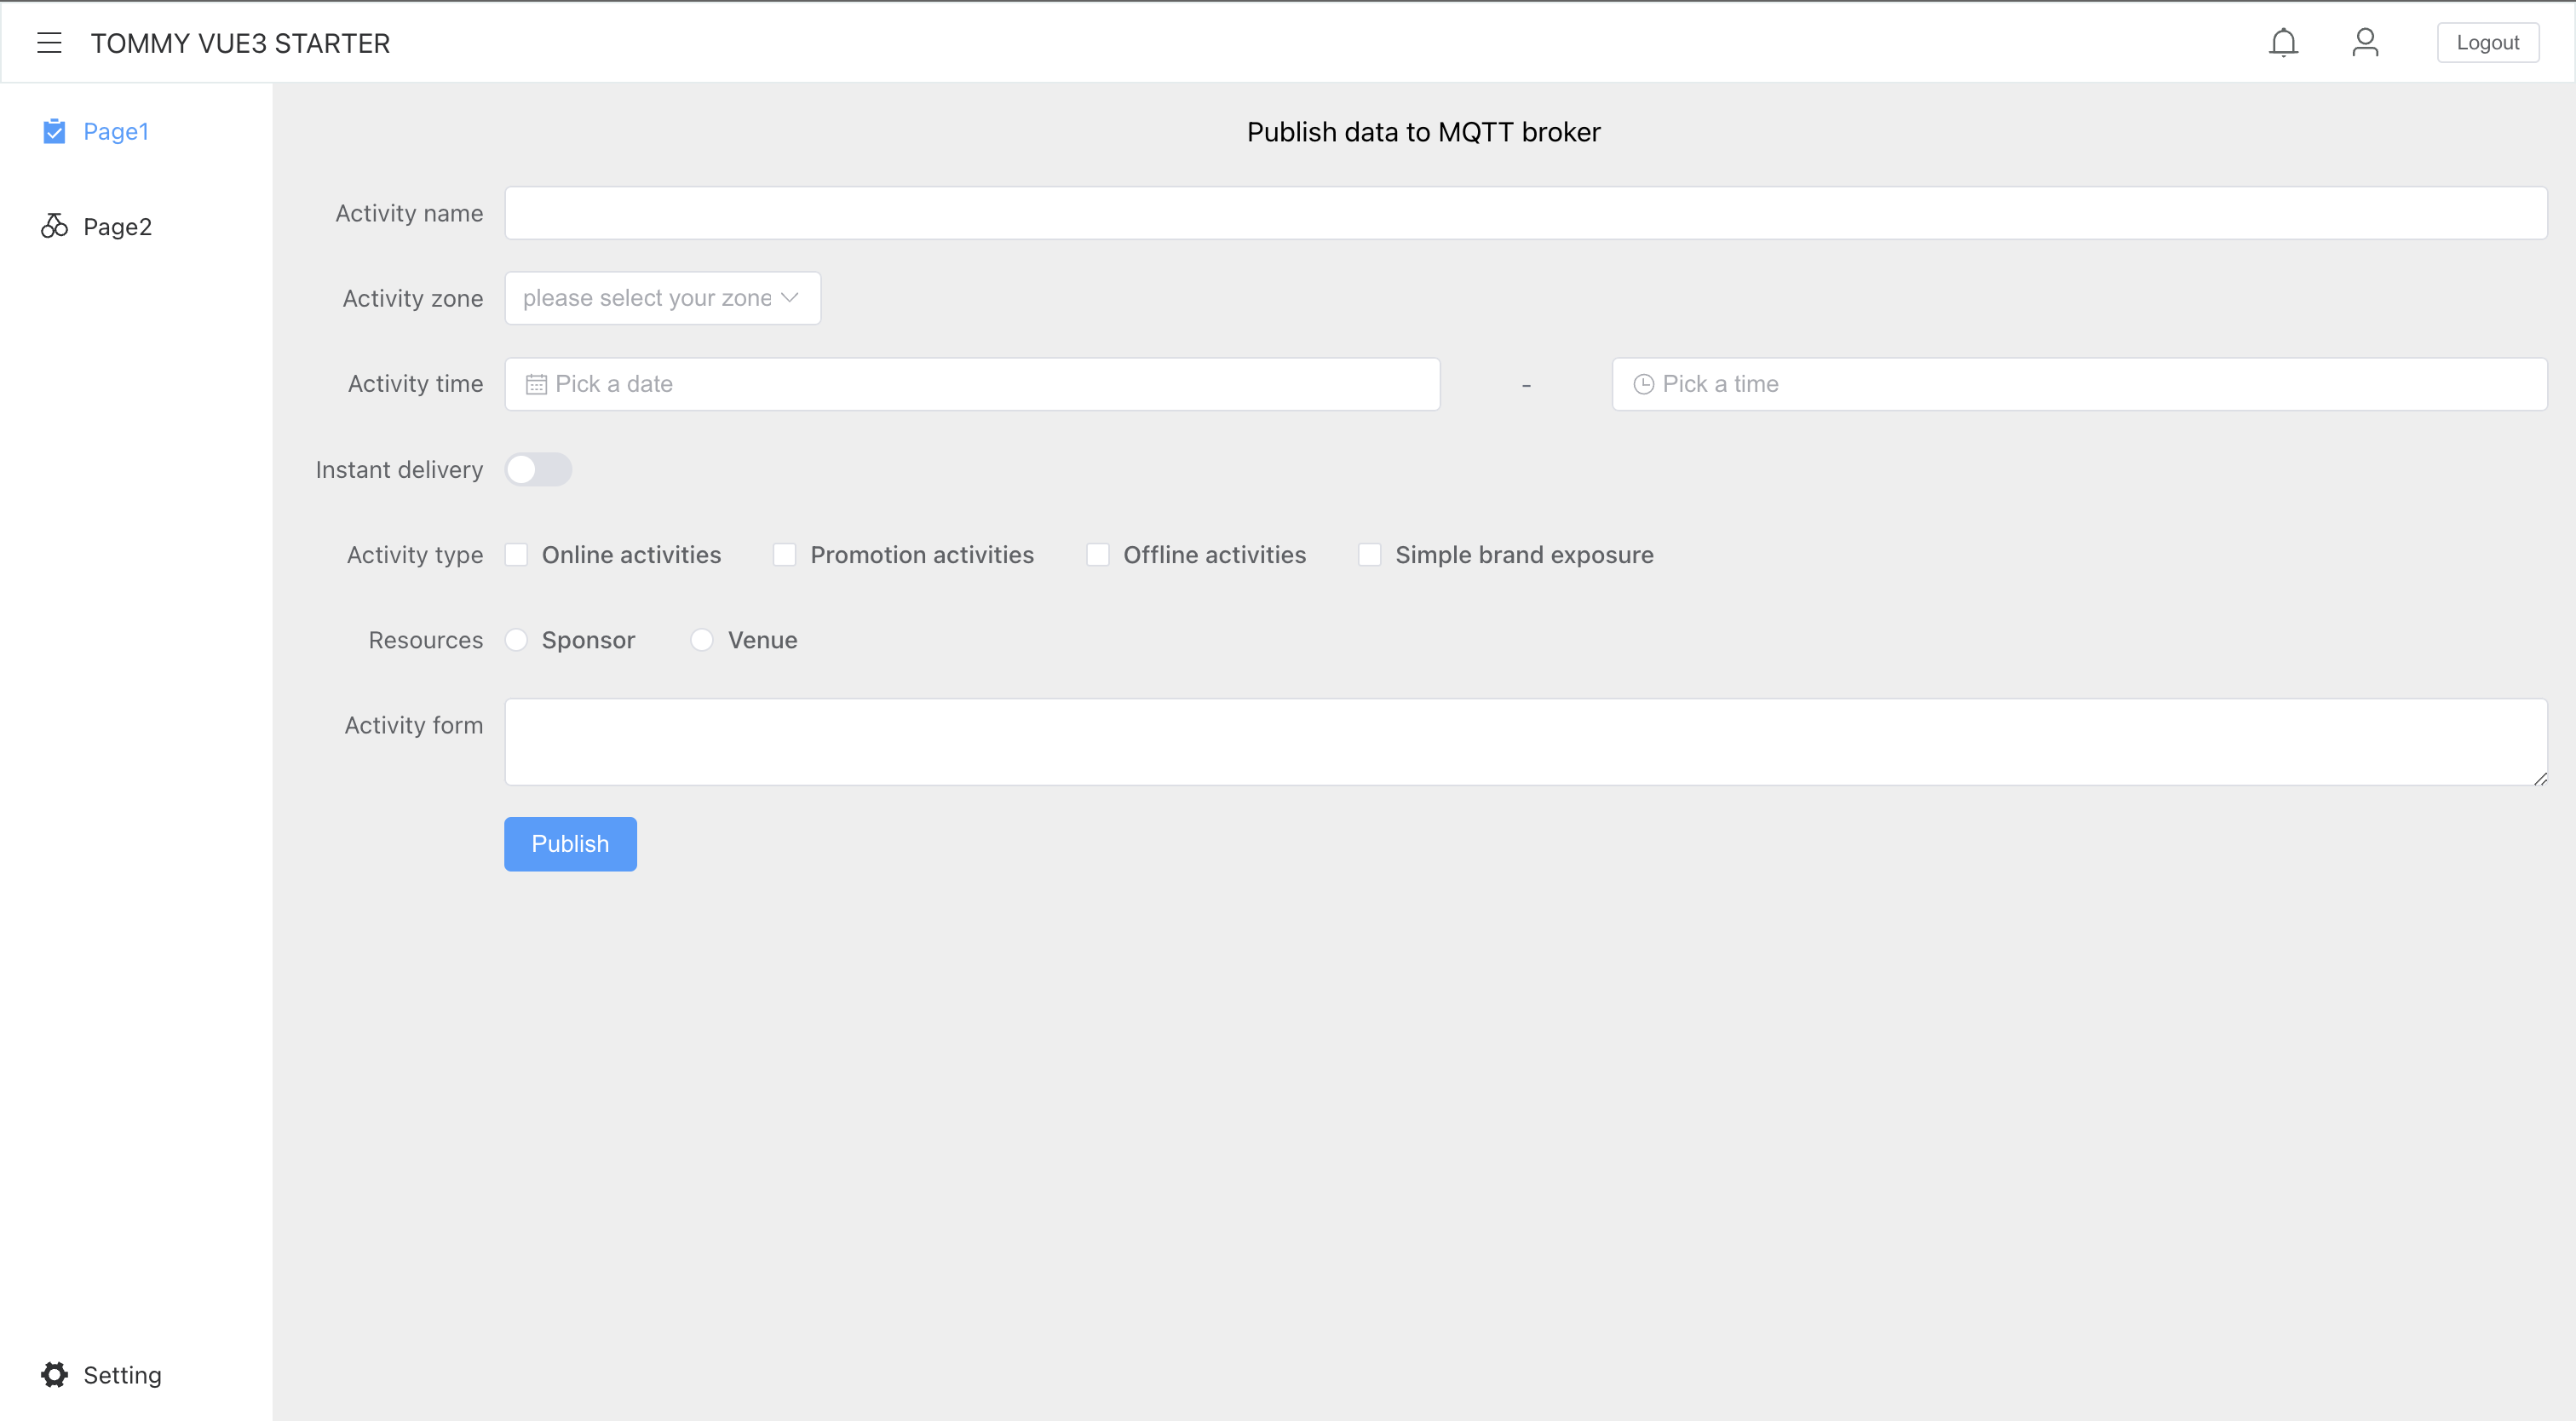2576x1421 pixels.
Task: Open the user profile icon
Action: tap(2365, 43)
